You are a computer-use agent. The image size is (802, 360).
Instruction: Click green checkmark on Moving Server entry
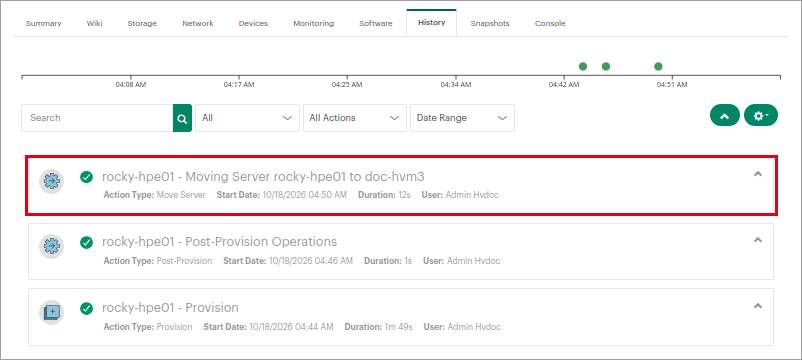pyautogui.click(x=86, y=177)
